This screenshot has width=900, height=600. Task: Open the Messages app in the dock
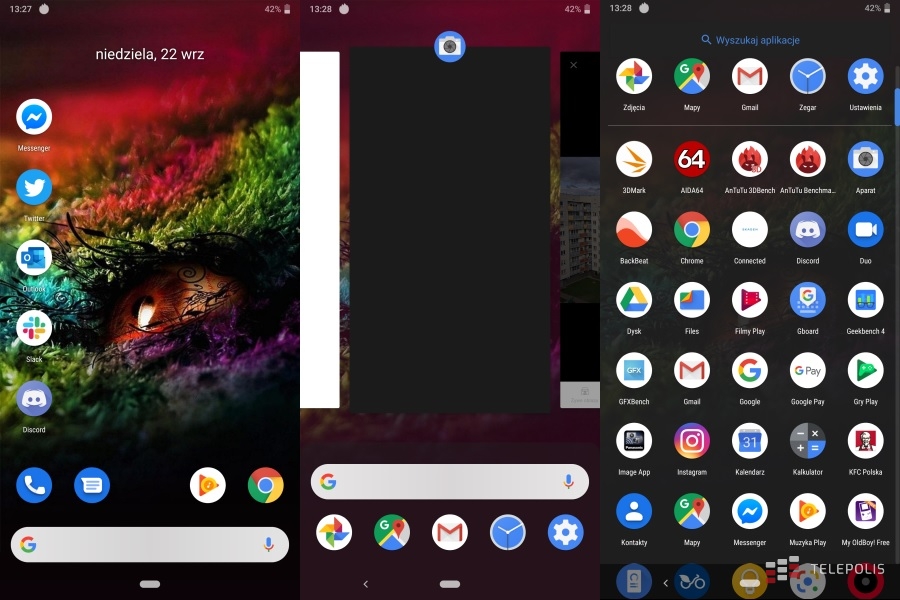[x=92, y=486]
